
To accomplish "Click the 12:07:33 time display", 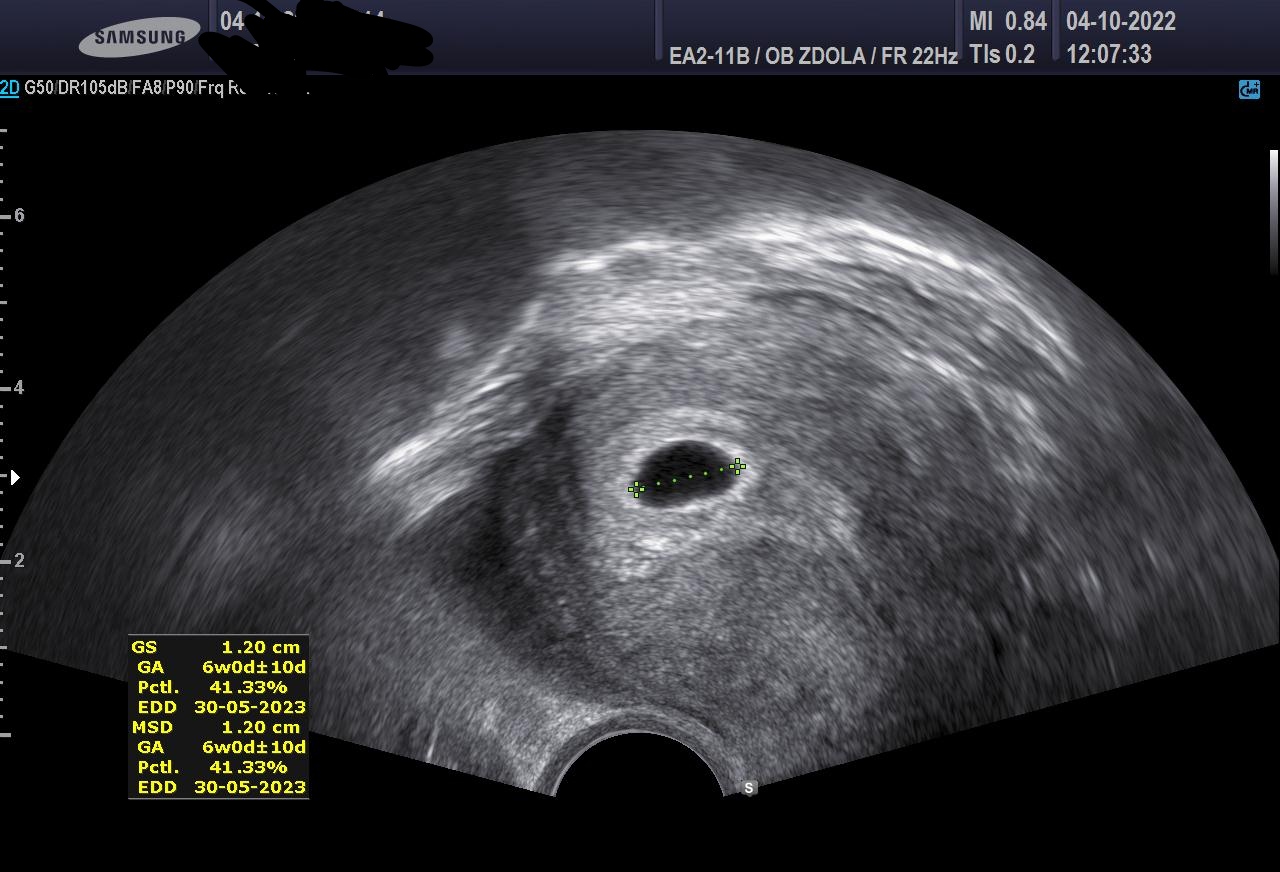I will (x=1109, y=54).
